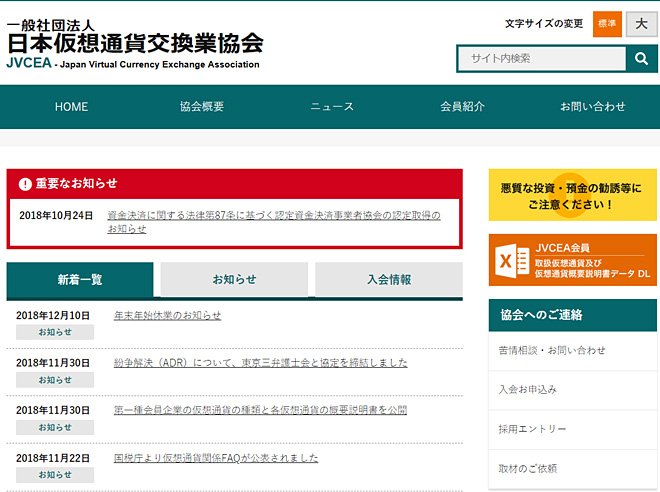Click お知らせ tag under 2018年12月10日
The width and height of the screenshot is (660, 492).
(x=55, y=332)
